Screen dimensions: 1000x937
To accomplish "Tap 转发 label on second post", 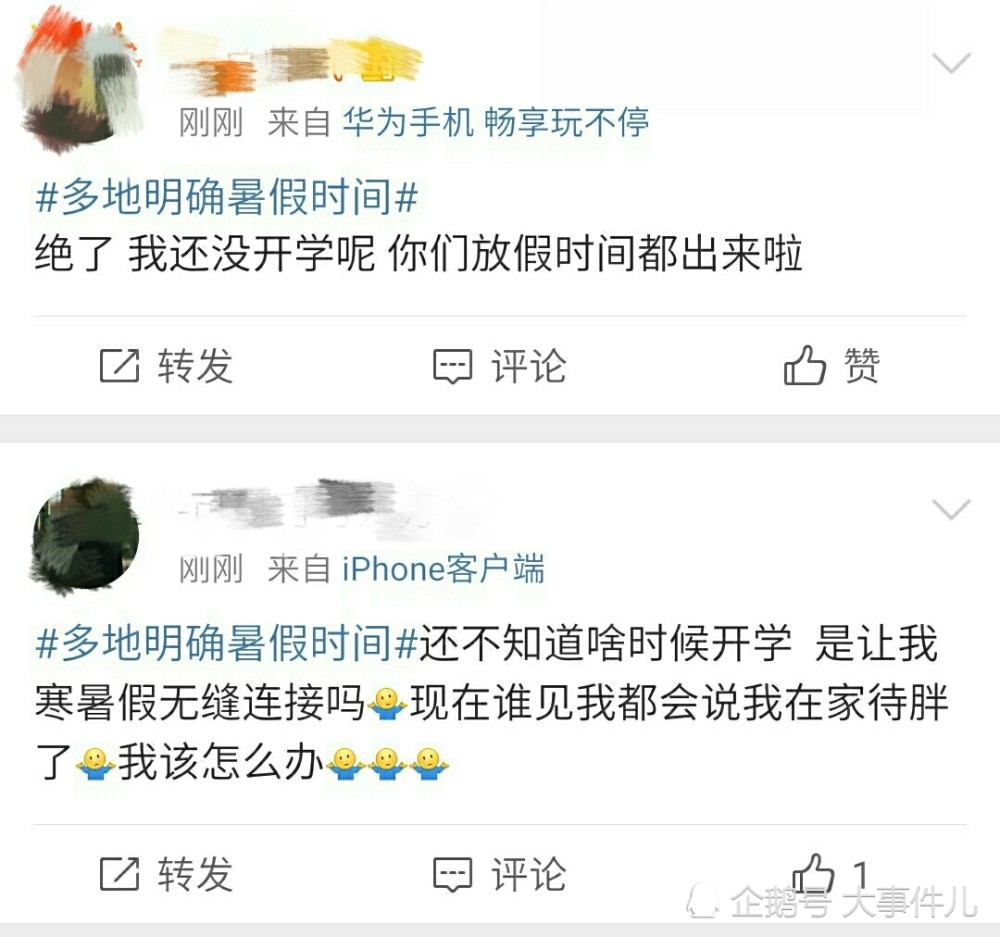I will click(196, 874).
